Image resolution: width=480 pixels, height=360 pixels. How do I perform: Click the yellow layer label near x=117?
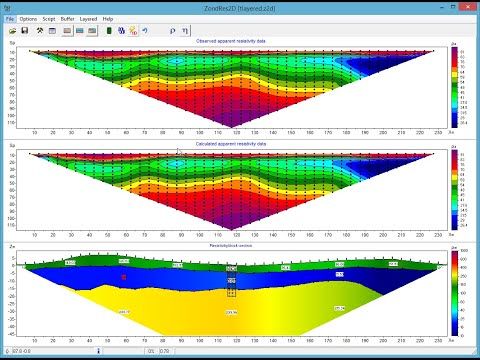coord(231,312)
